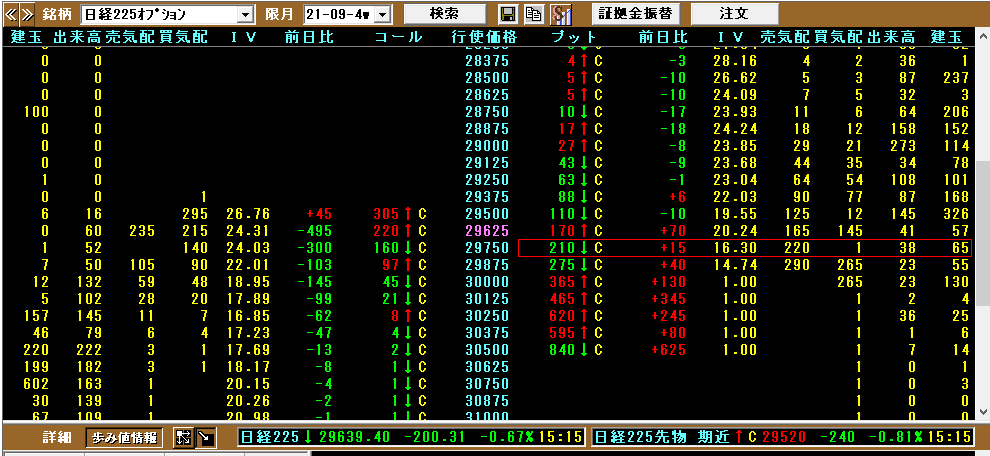Click the 日経225先物 期近 ticker panel

[780, 437]
